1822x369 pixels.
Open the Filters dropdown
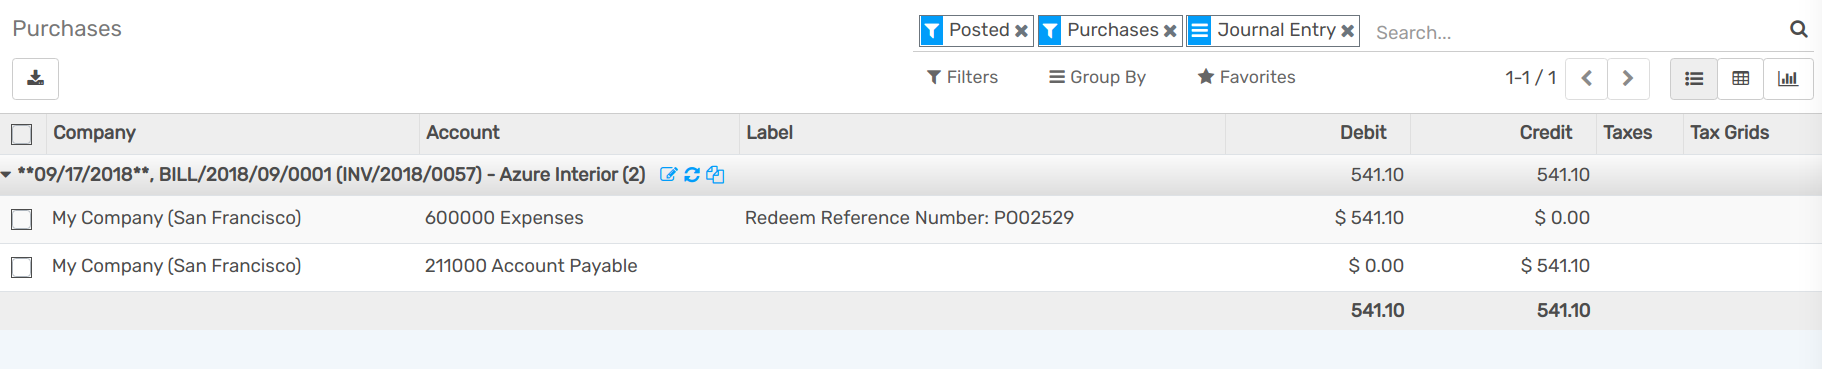[x=962, y=77]
